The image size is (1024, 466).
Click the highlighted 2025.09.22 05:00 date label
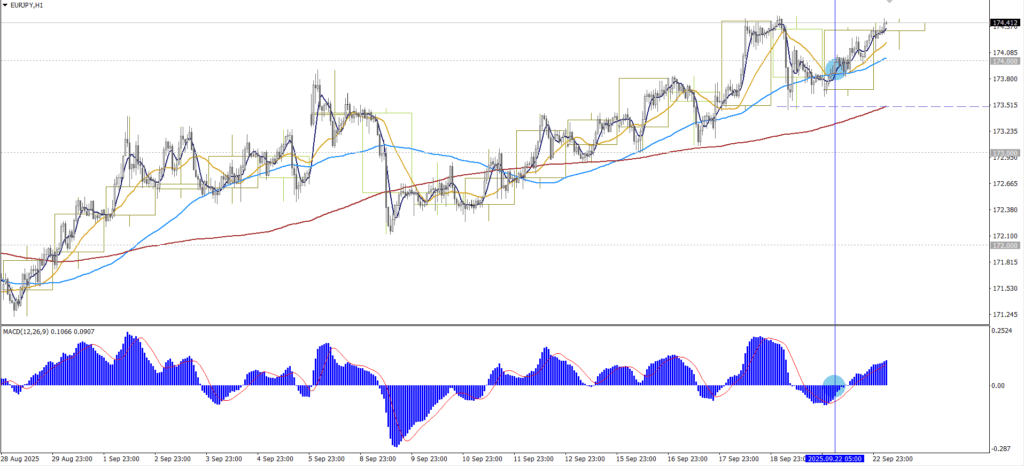(834, 458)
